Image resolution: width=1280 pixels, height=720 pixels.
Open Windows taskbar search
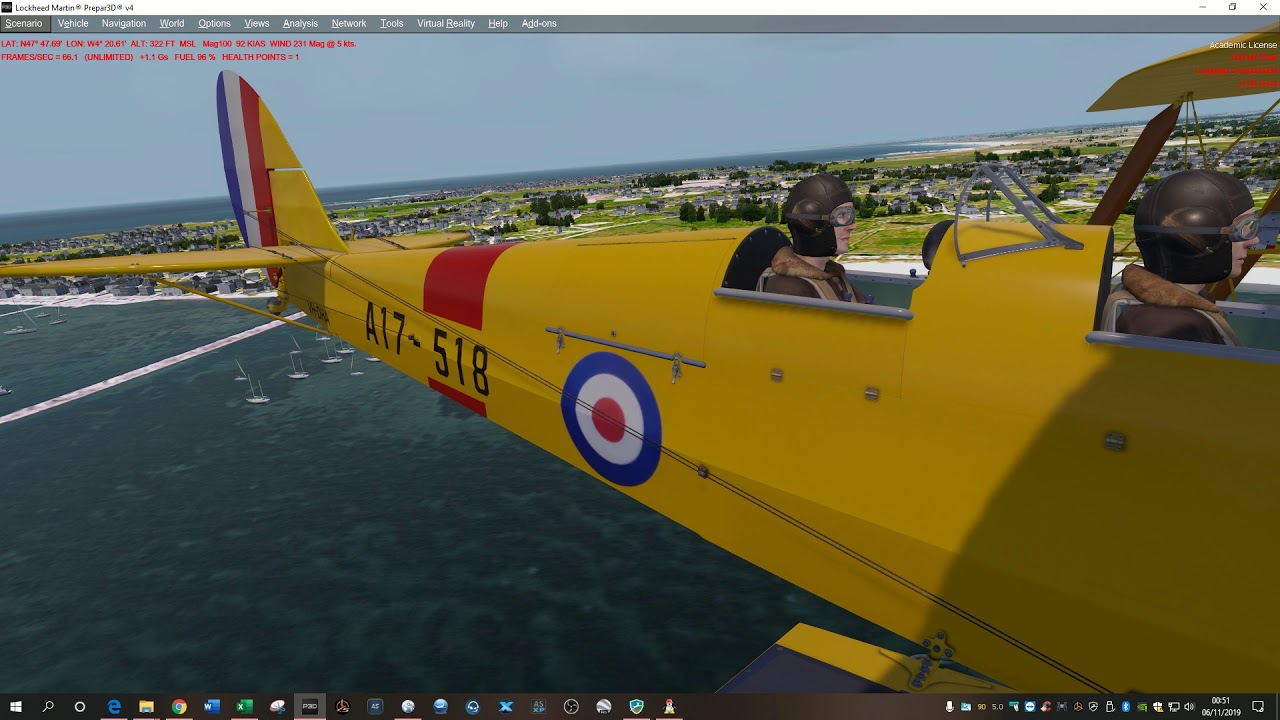[48, 707]
